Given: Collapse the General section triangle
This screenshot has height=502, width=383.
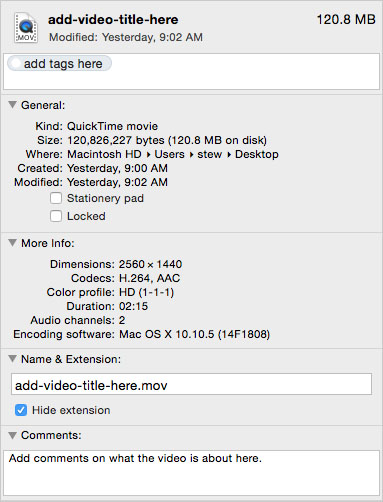Looking at the screenshot, I should click(x=13, y=105).
